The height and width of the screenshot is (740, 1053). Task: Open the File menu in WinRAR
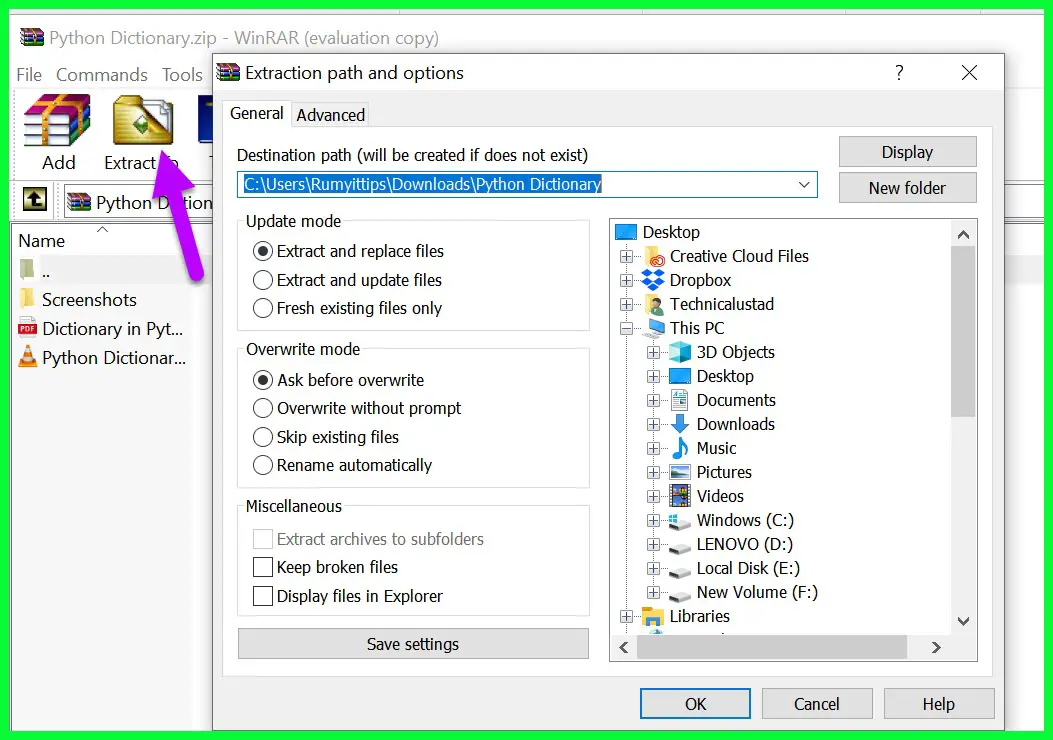[x=29, y=75]
